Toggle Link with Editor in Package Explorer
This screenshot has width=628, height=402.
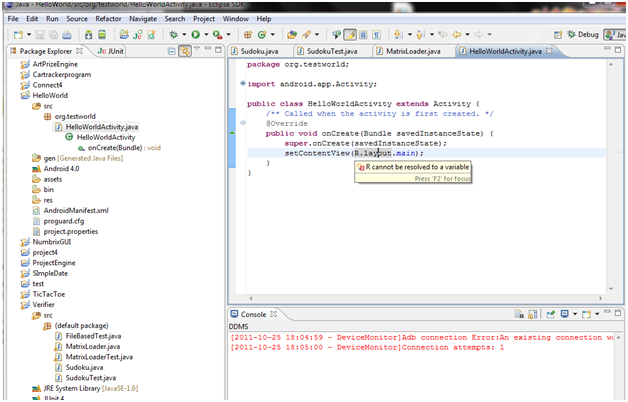[x=185, y=50]
